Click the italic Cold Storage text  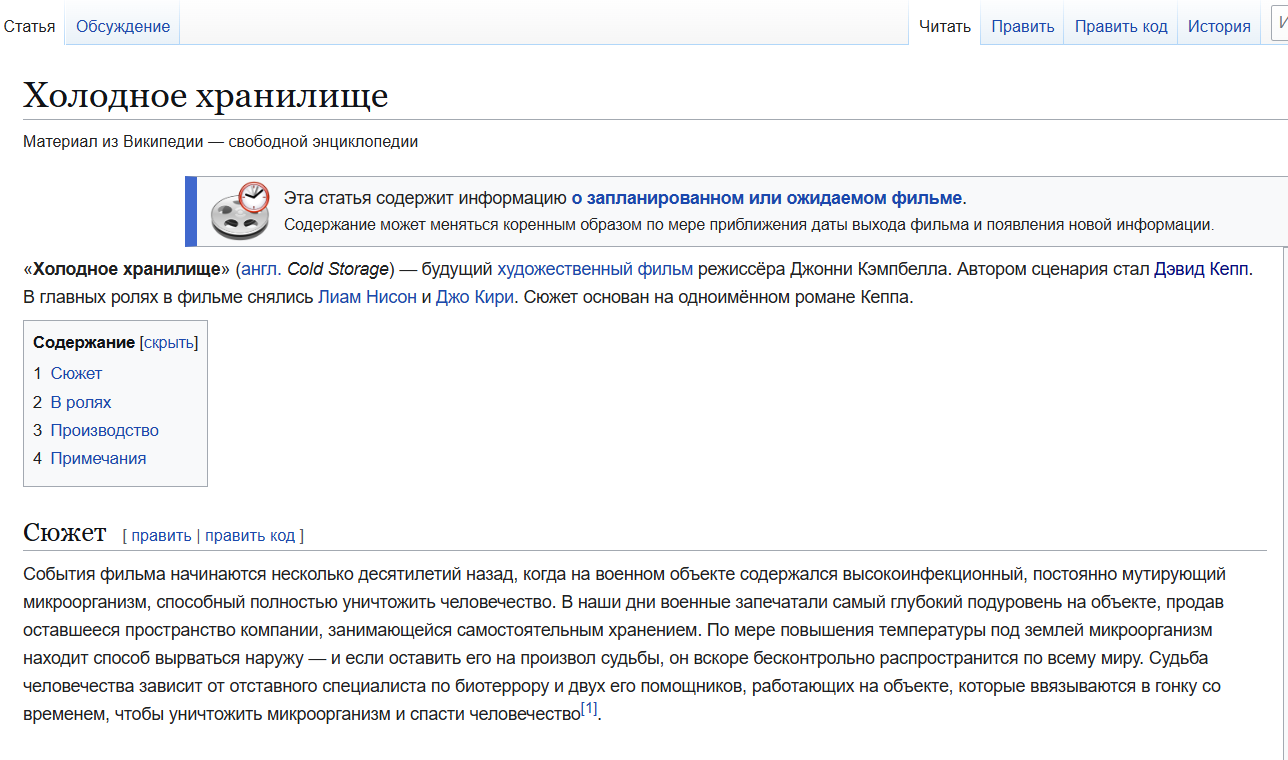coord(337,269)
